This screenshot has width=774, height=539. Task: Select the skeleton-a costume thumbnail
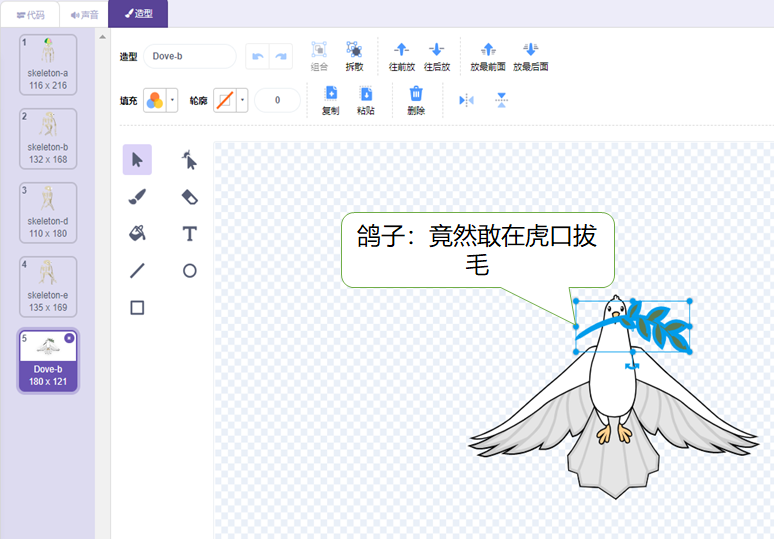[x=48, y=65]
